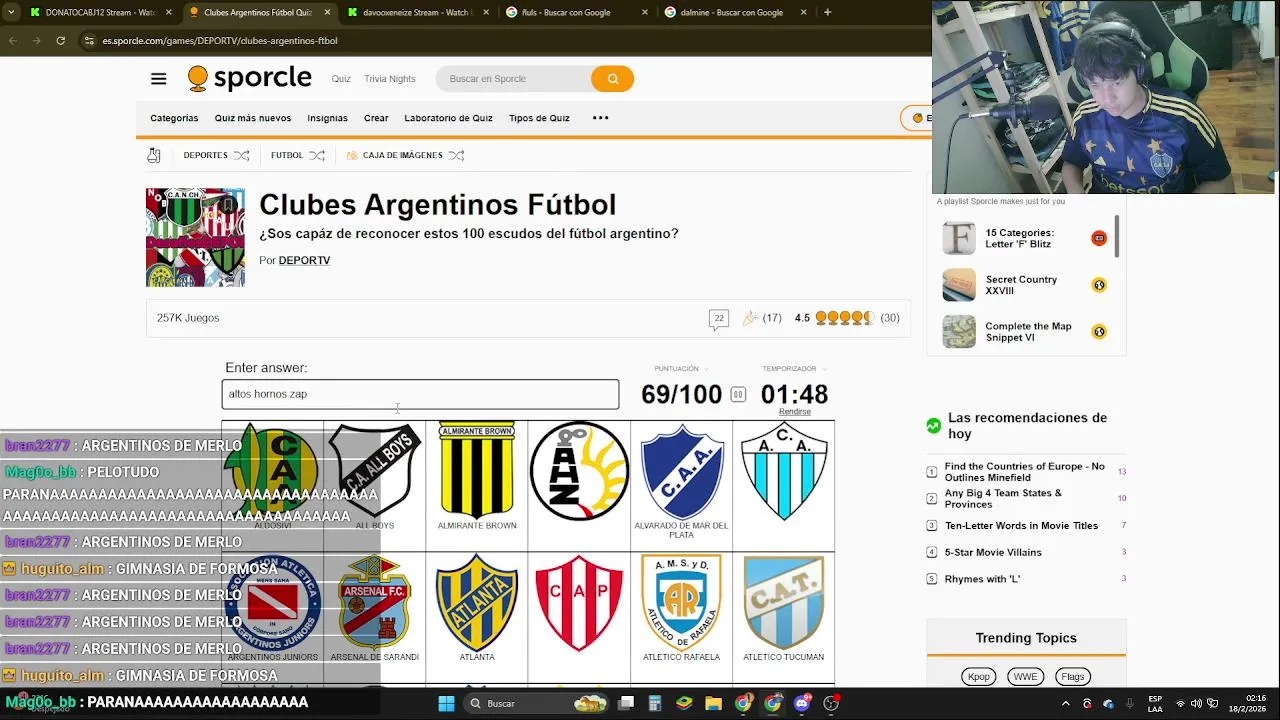Open the Insignias menu item
1280x720 pixels.
[x=327, y=118]
